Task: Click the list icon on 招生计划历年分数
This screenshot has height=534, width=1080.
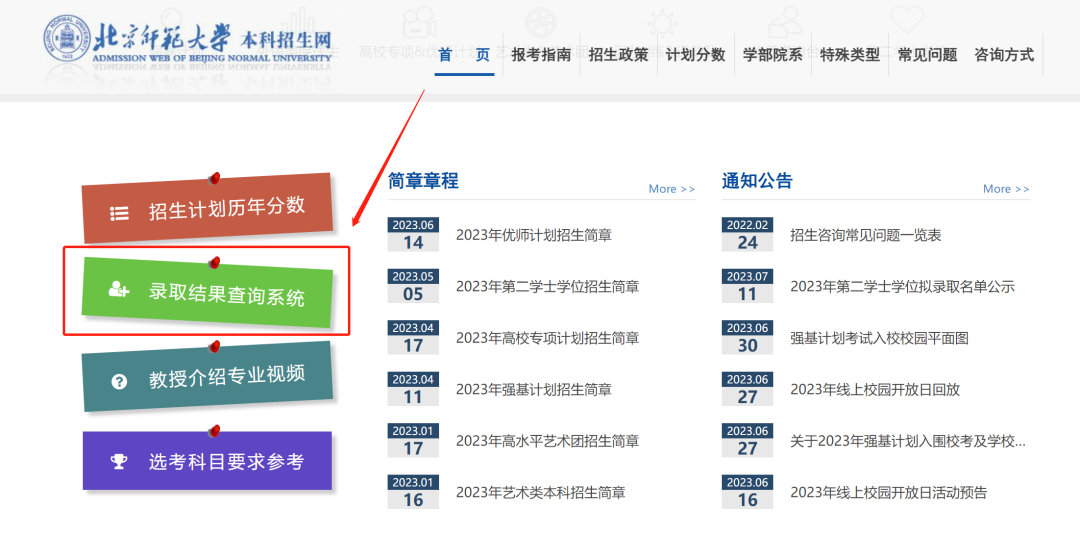Action: pos(119,214)
